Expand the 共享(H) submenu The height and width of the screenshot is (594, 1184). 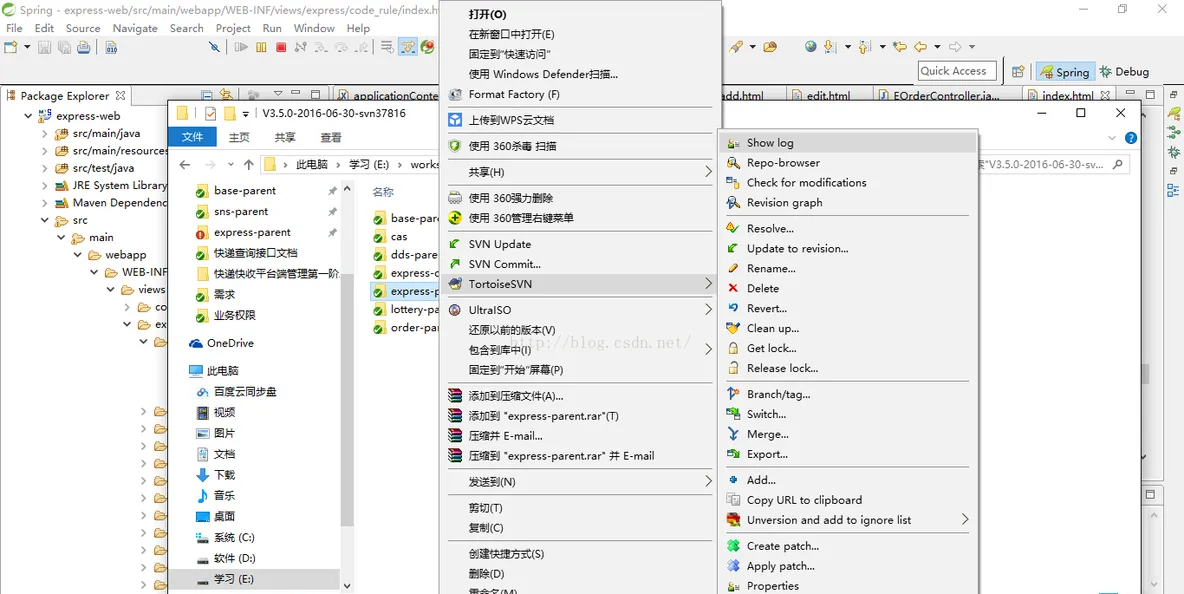pos(580,172)
